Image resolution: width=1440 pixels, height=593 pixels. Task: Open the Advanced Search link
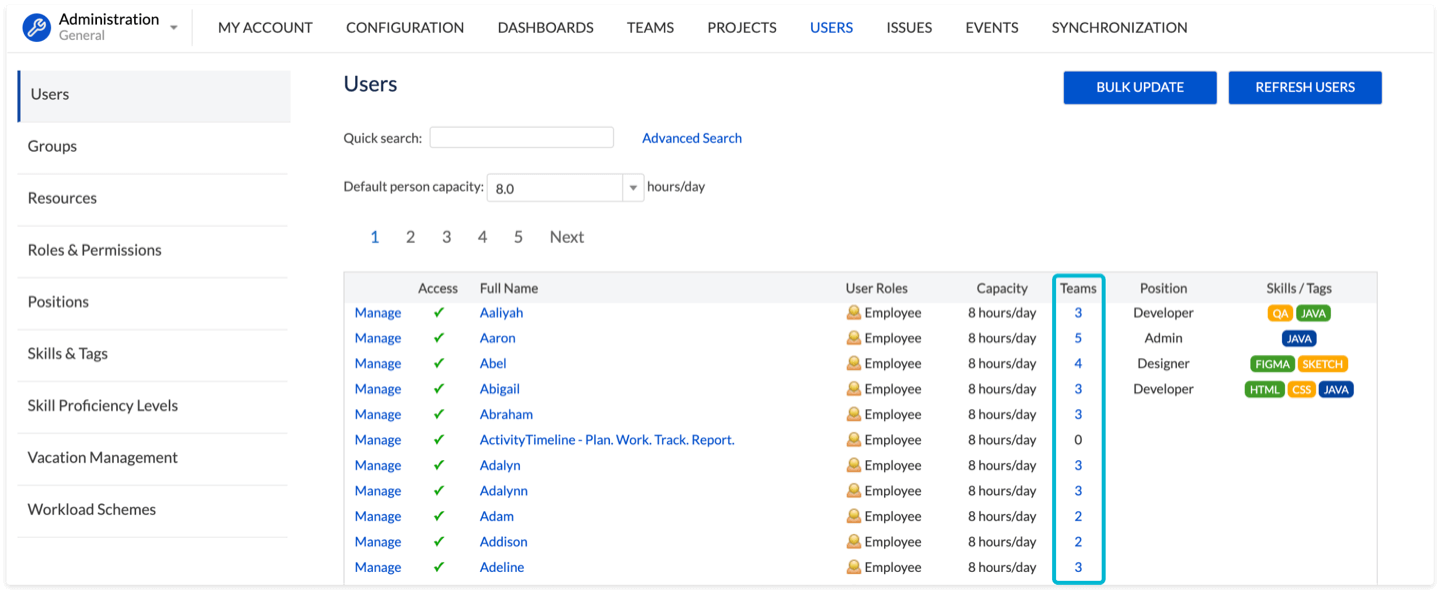(x=691, y=138)
